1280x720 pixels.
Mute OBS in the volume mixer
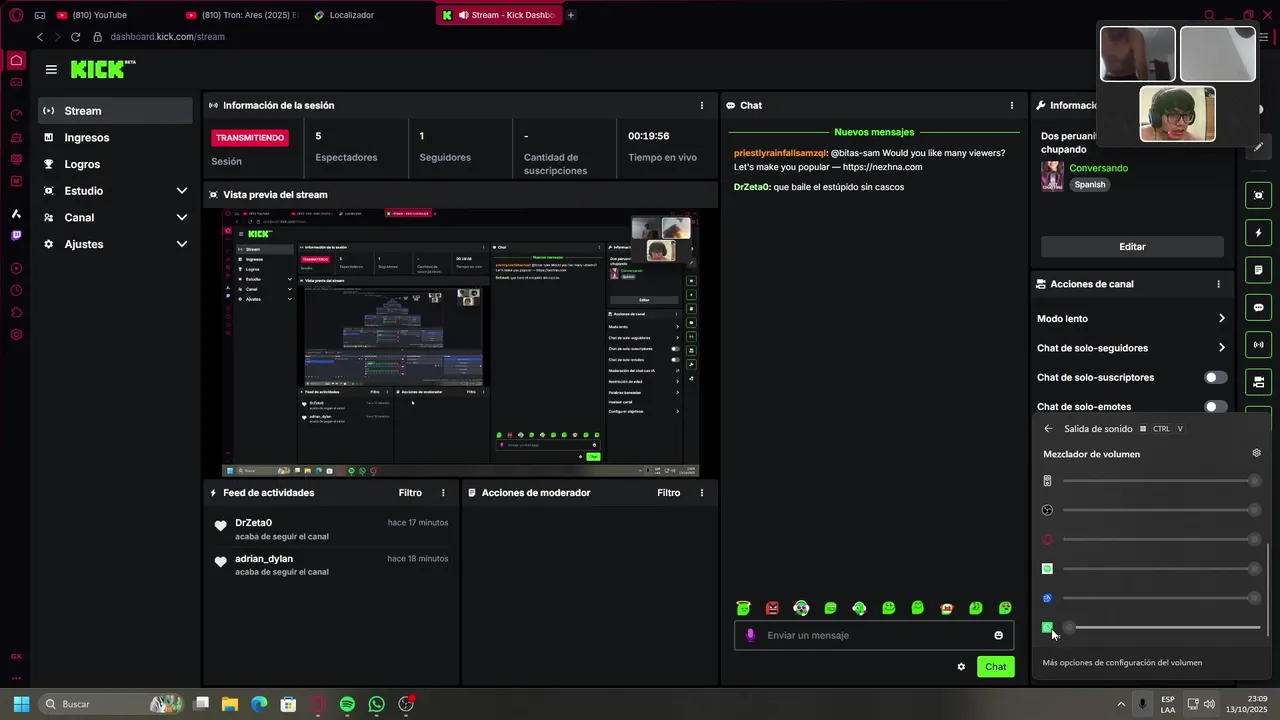point(1047,510)
